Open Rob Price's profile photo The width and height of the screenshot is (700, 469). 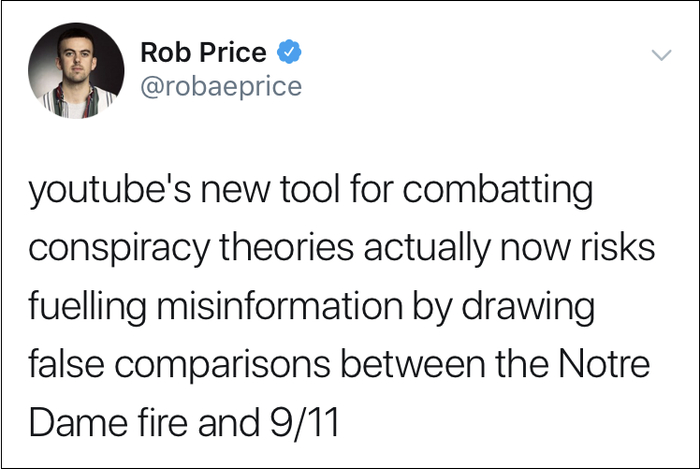point(70,70)
